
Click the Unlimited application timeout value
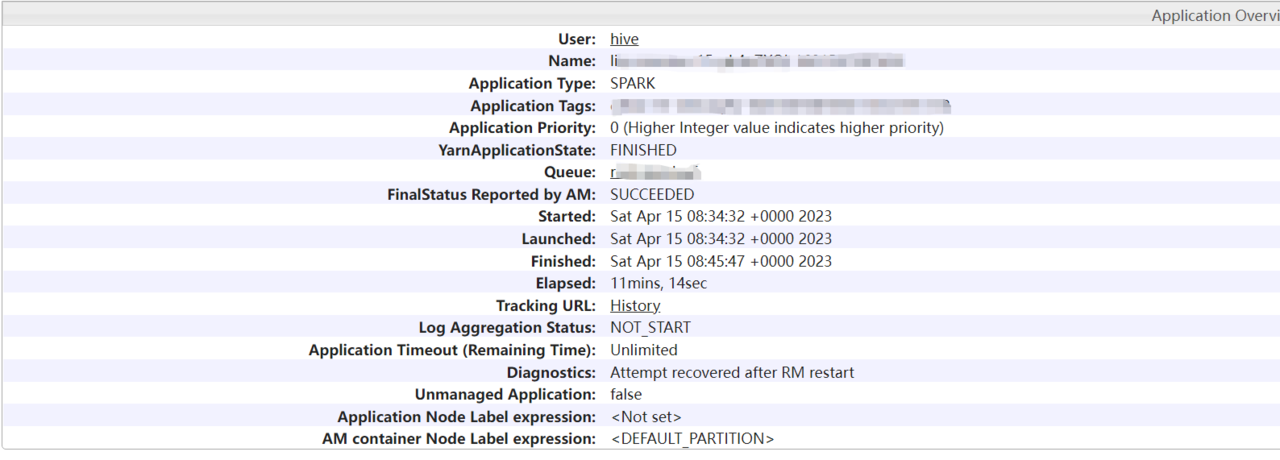click(x=643, y=350)
